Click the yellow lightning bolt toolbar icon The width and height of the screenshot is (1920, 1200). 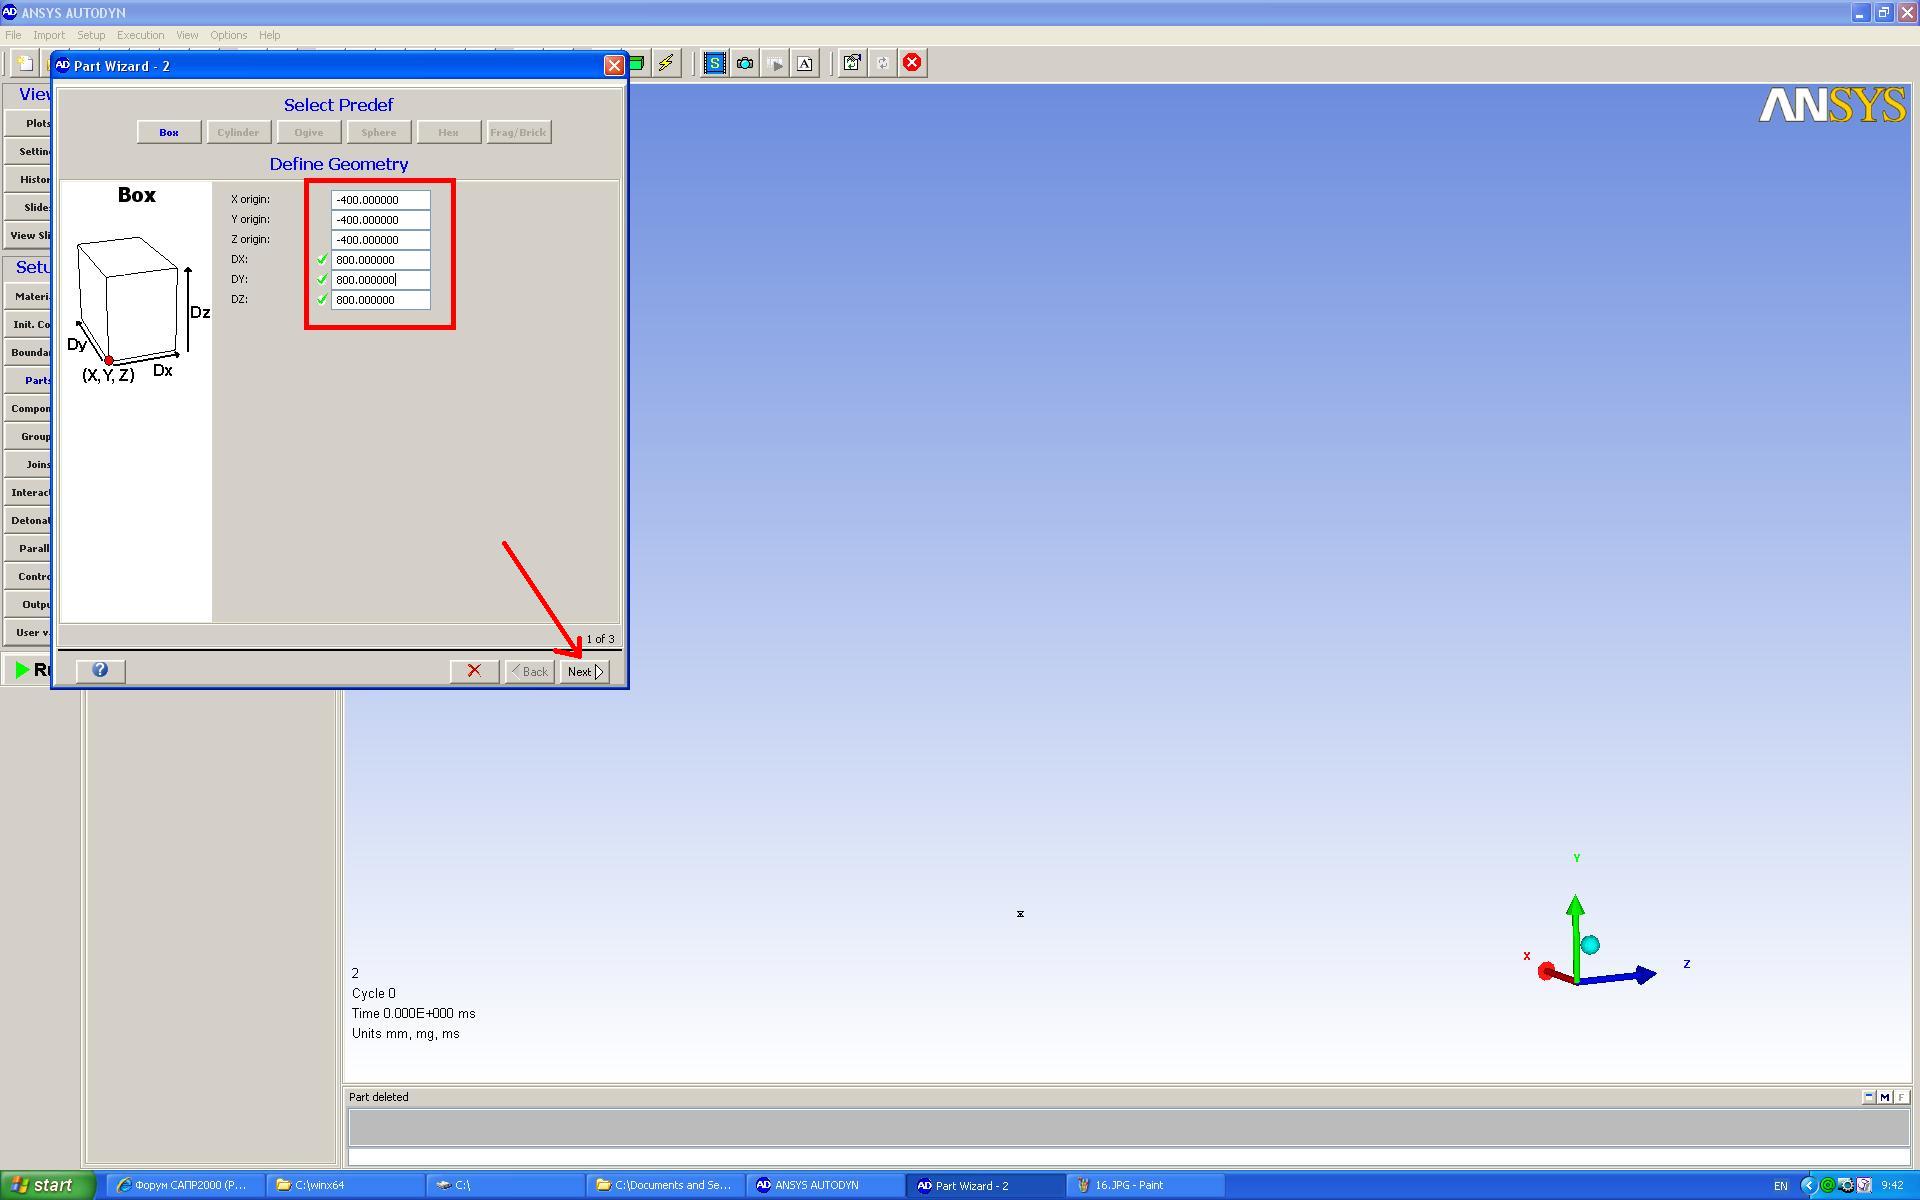click(x=666, y=63)
